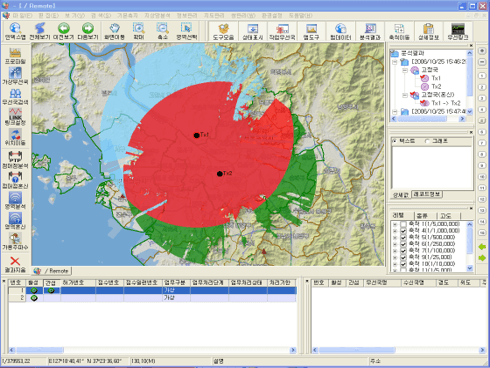Open the 검색(S) menu

pos(101,16)
